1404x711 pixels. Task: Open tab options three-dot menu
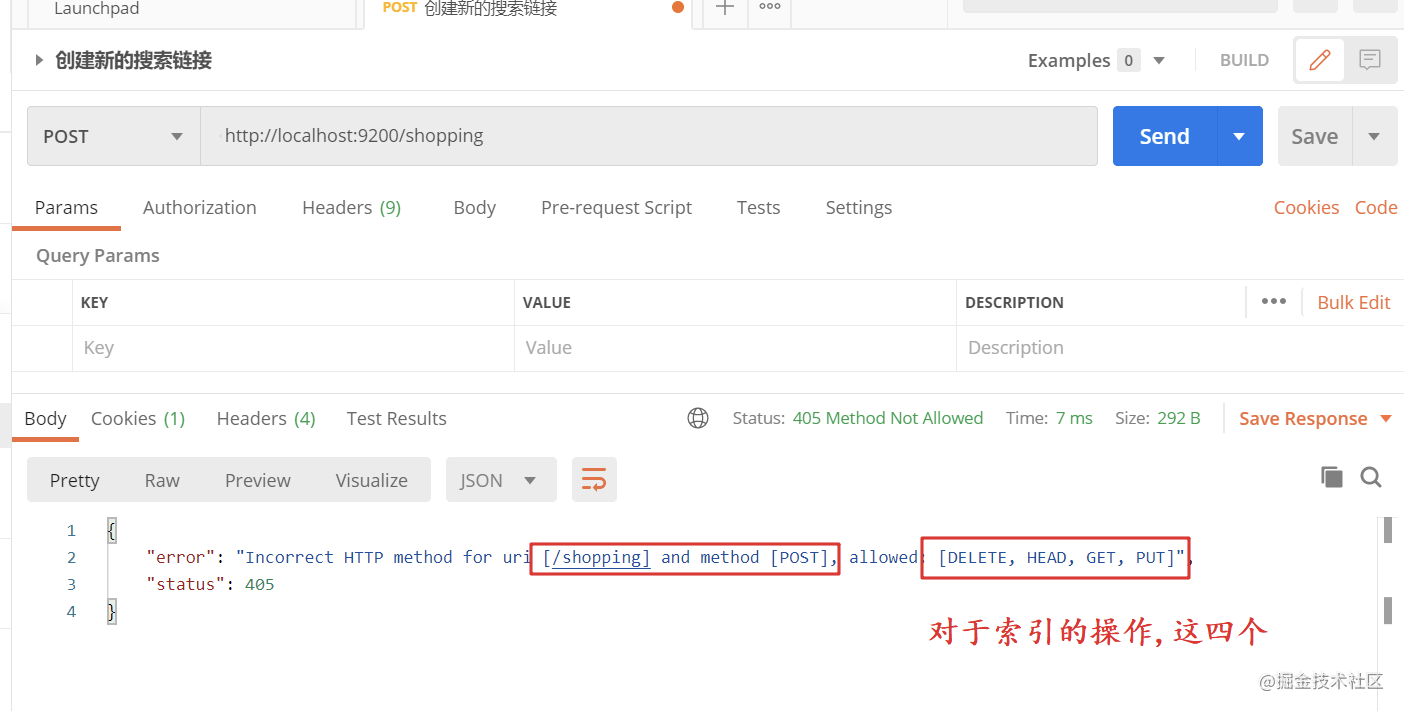tap(769, 7)
